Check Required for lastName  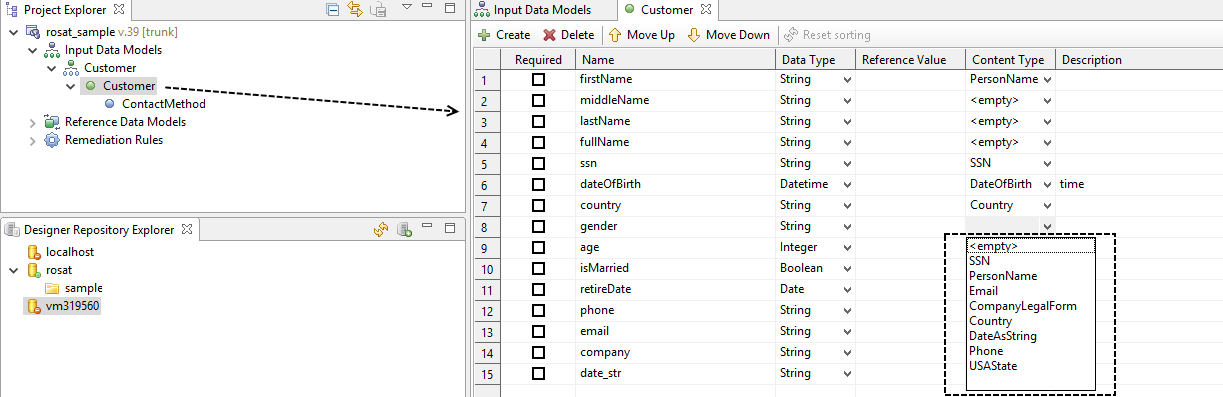coord(538,120)
